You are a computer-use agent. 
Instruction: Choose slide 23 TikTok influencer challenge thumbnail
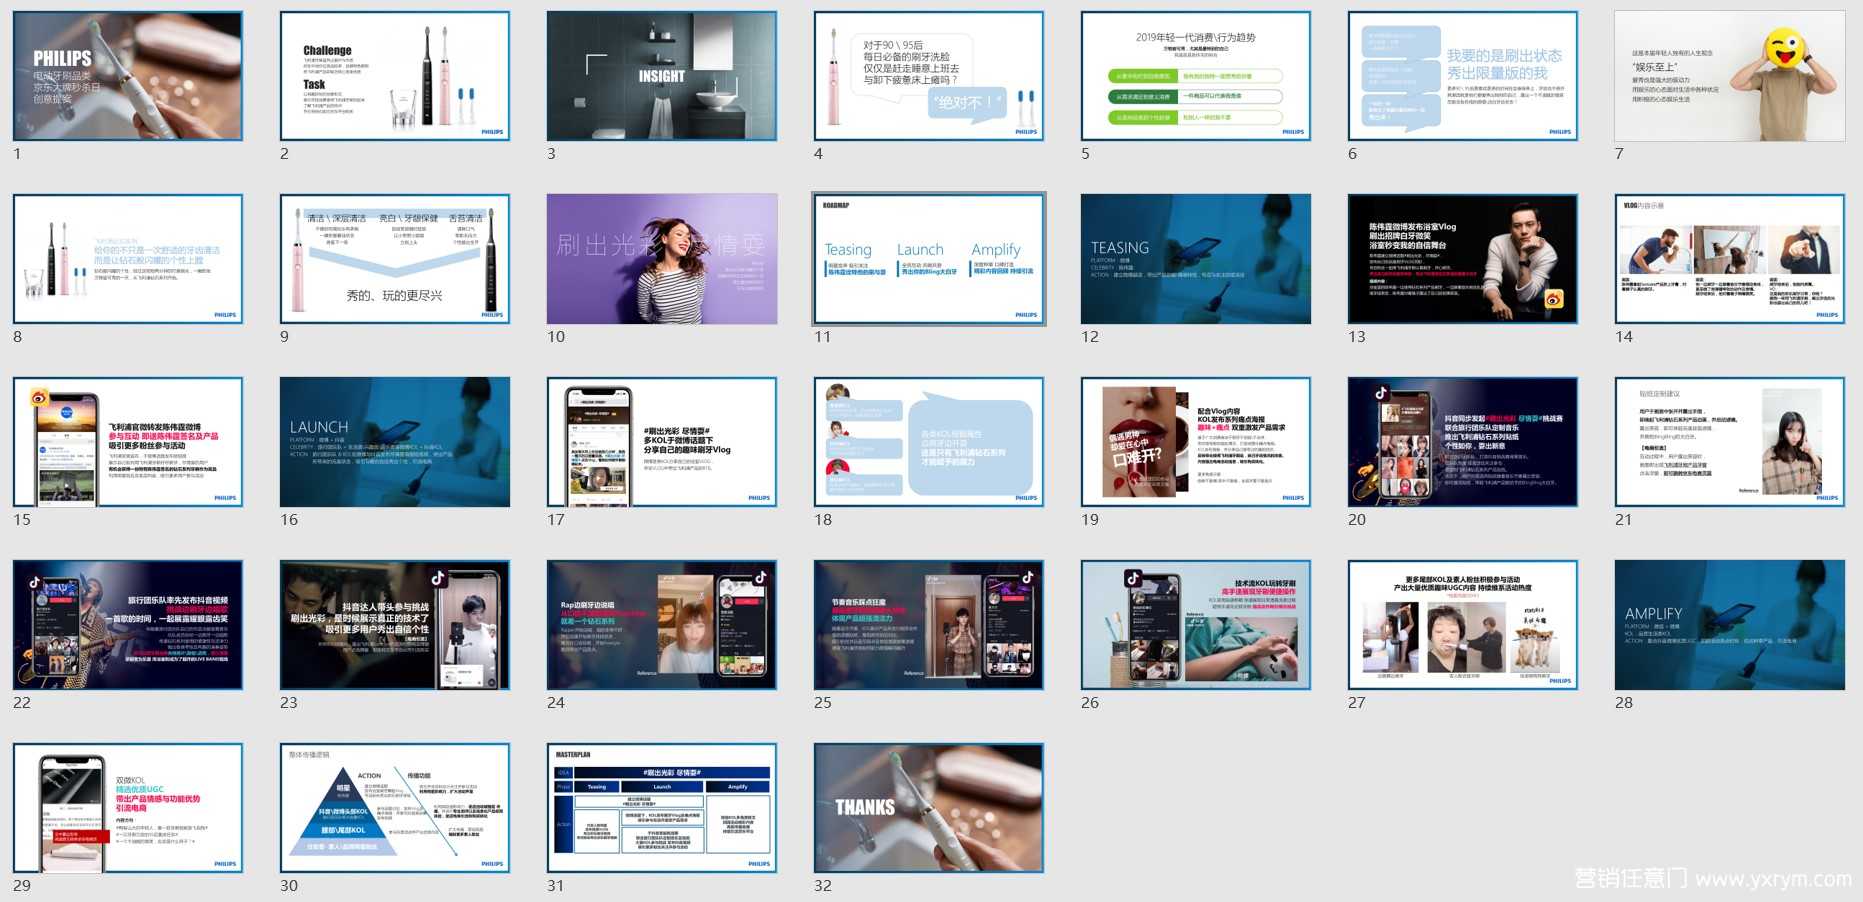(x=395, y=625)
